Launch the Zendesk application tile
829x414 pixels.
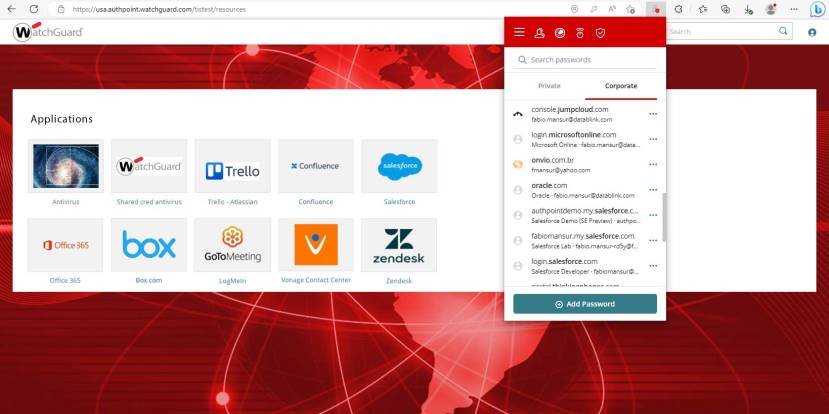point(399,245)
